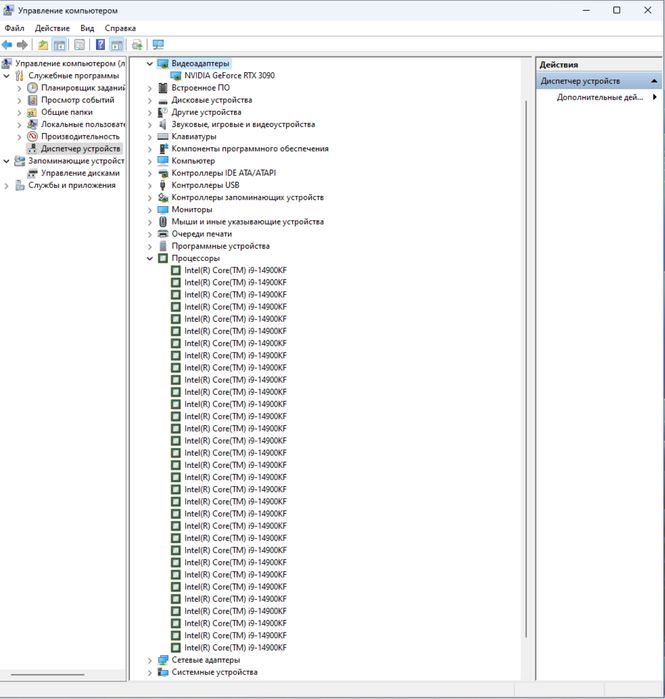665x699 pixels.
Task: Expand Контроллеры запоминающих устройств category
Action: coord(150,198)
